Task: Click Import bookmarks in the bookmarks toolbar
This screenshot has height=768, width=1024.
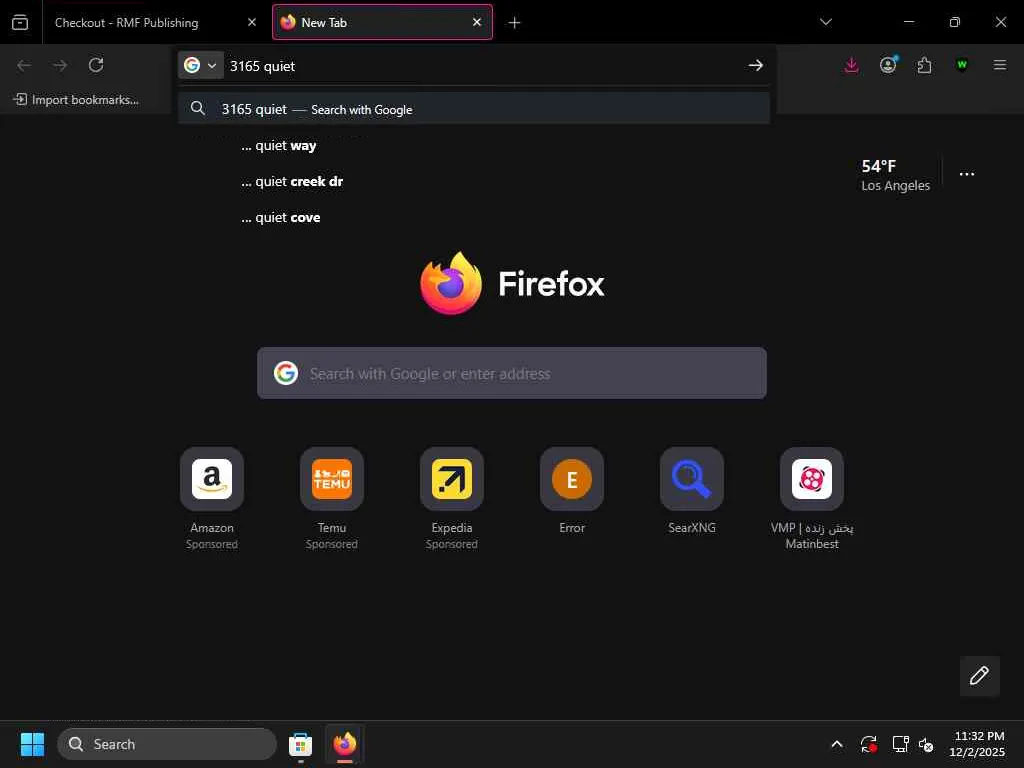Action: click(76, 100)
